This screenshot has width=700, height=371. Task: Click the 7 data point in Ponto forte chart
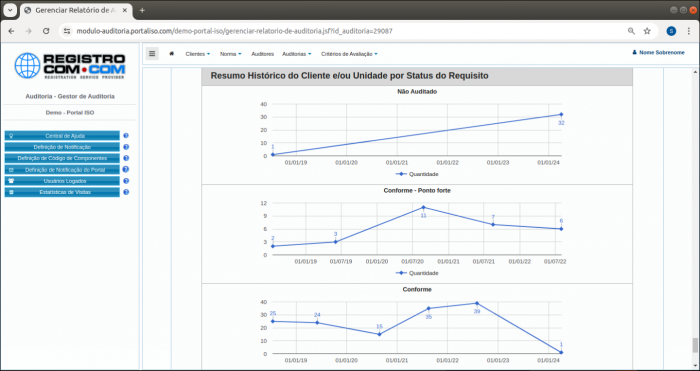coord(493,225)
